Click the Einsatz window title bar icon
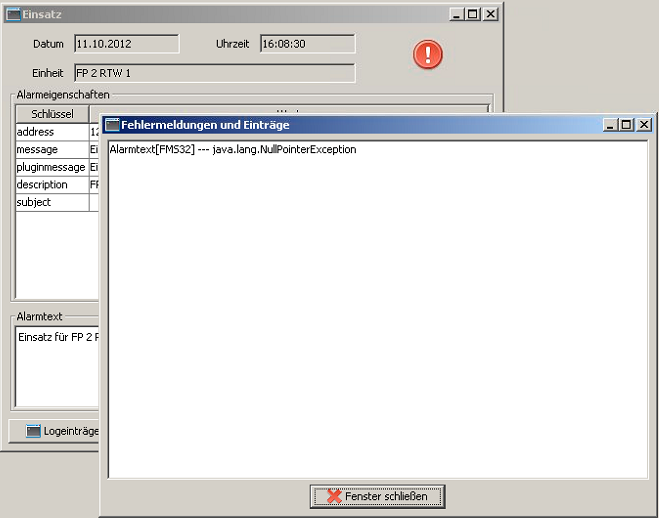The height and width of the screenshot is (518, 659). click(x=13, y=14)
